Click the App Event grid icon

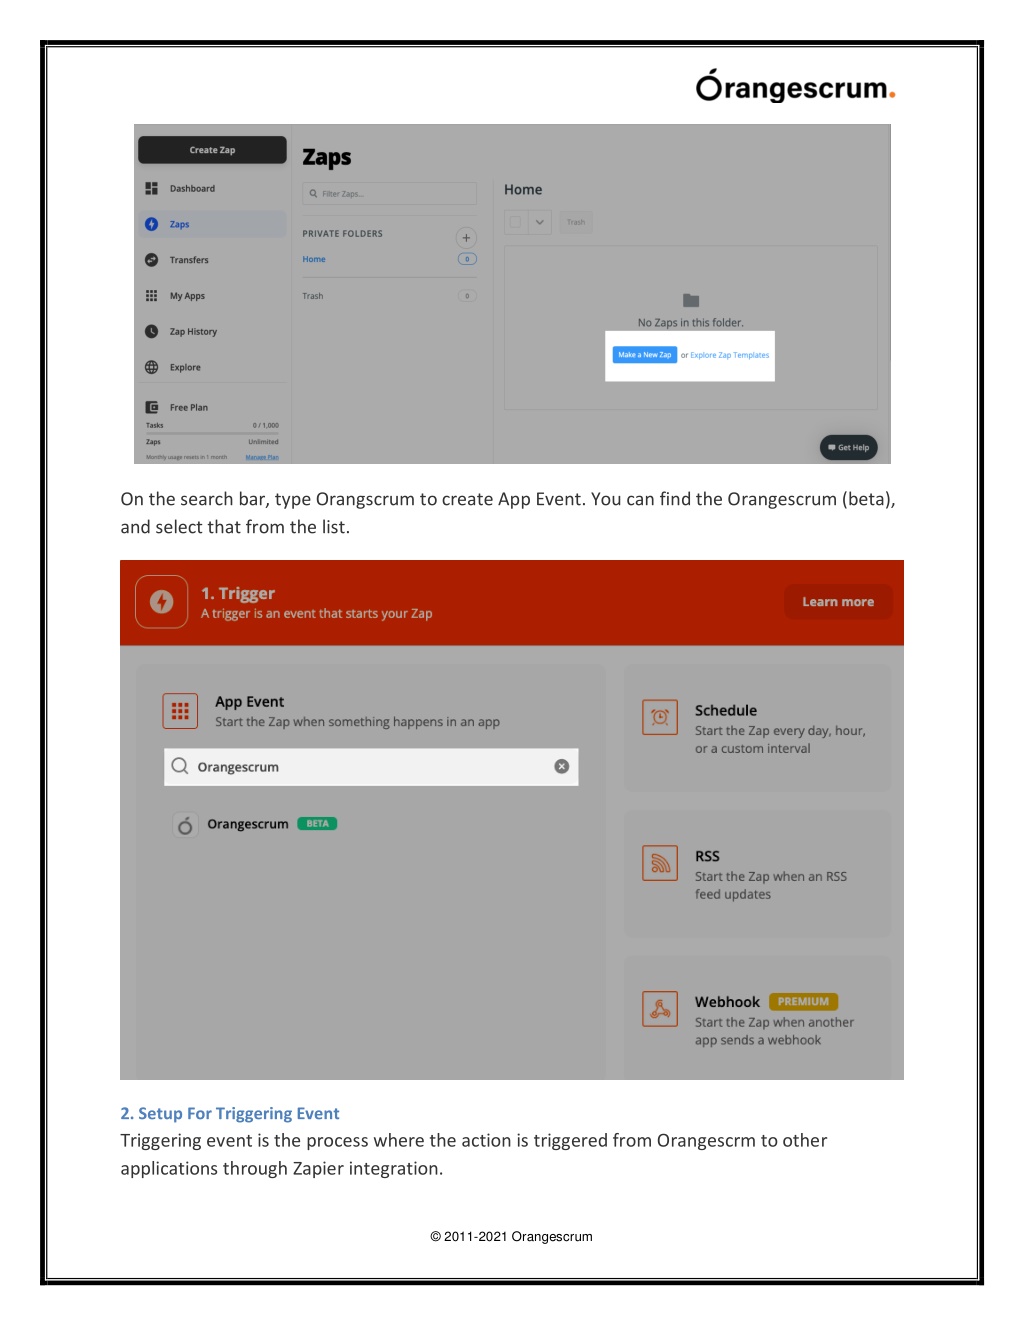click(180, 711)
